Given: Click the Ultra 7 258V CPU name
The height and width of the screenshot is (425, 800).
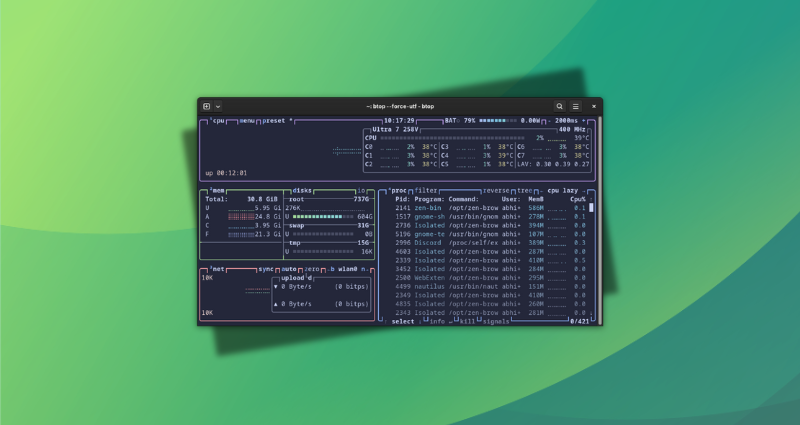Looking at the screenshot, I should coord(395,130).
